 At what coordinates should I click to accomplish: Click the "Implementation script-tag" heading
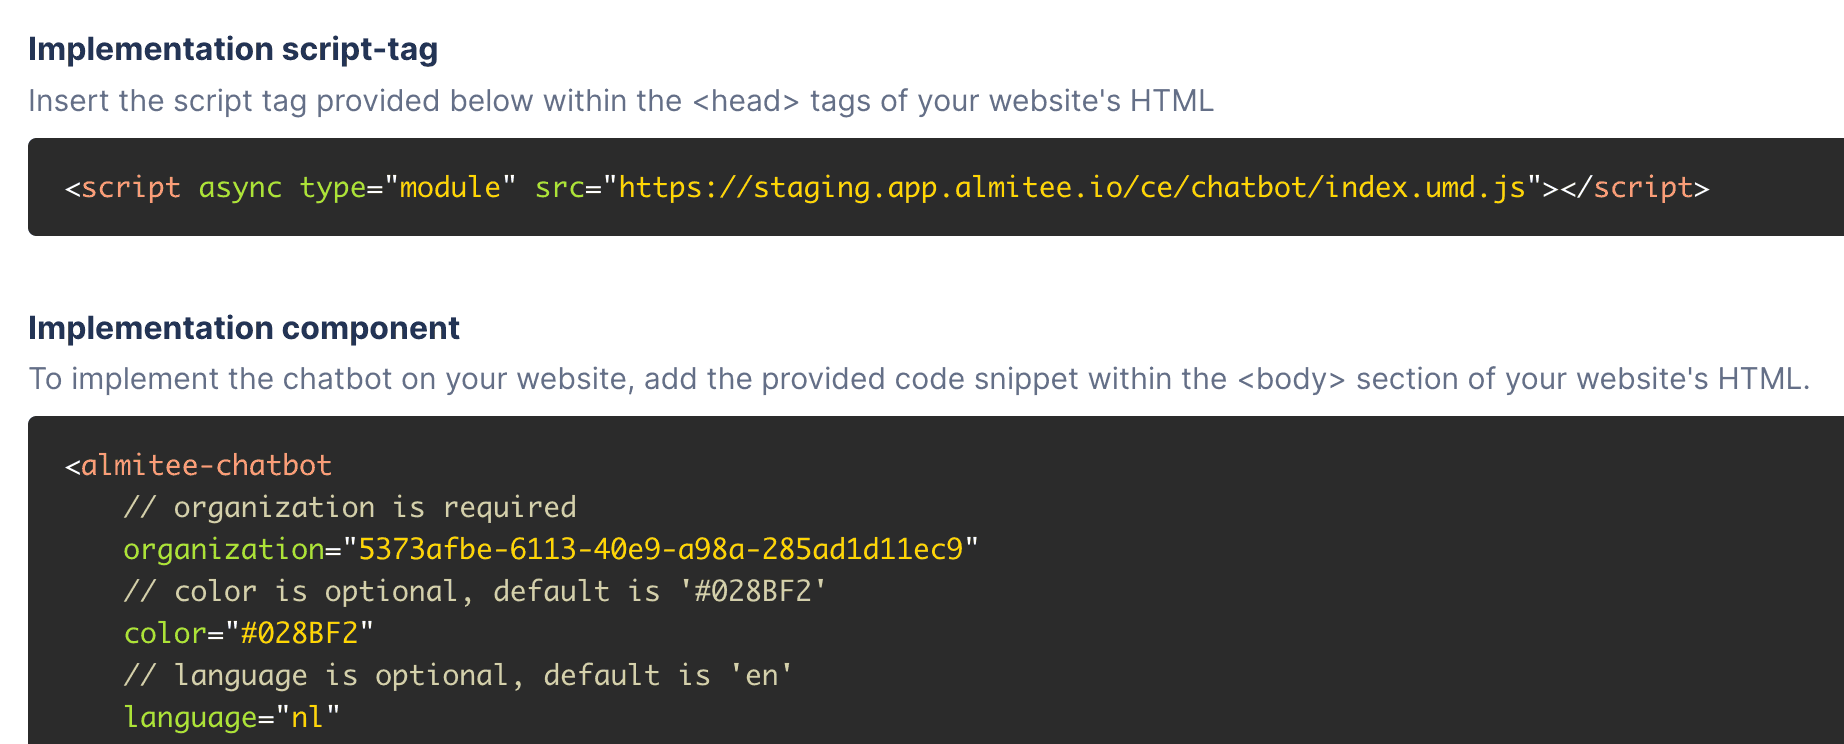(x=233, y=49)
